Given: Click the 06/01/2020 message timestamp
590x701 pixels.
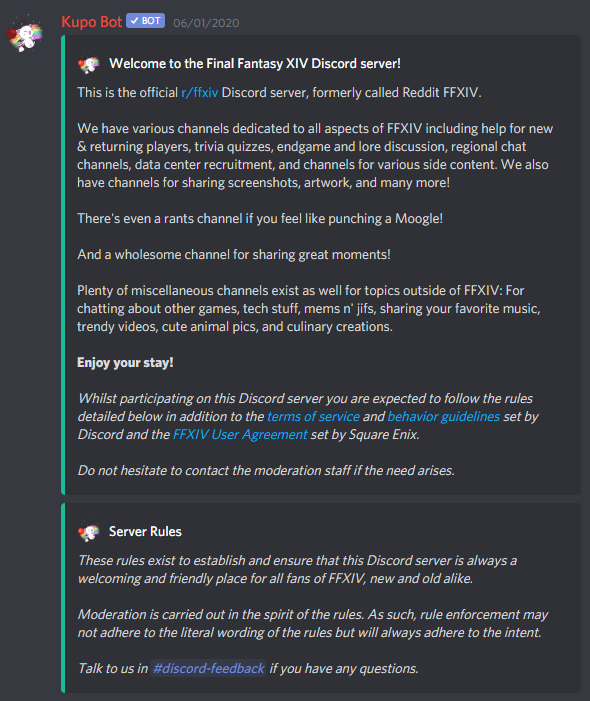Looking at the screenshot, I should tap(206, 23).
